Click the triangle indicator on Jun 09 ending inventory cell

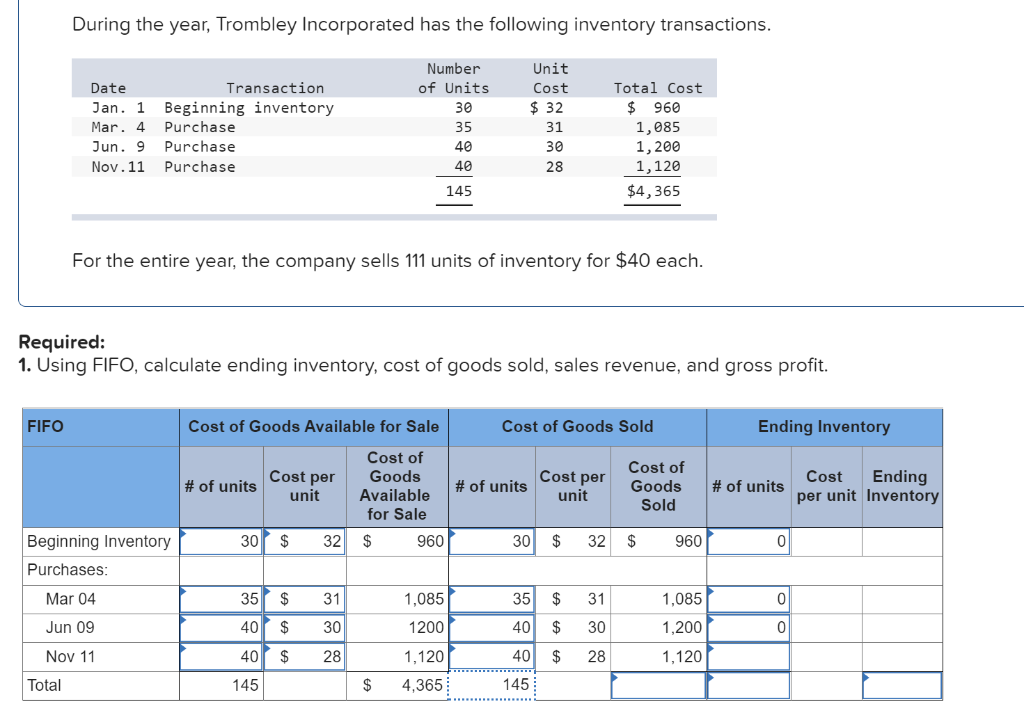(712, 620)
